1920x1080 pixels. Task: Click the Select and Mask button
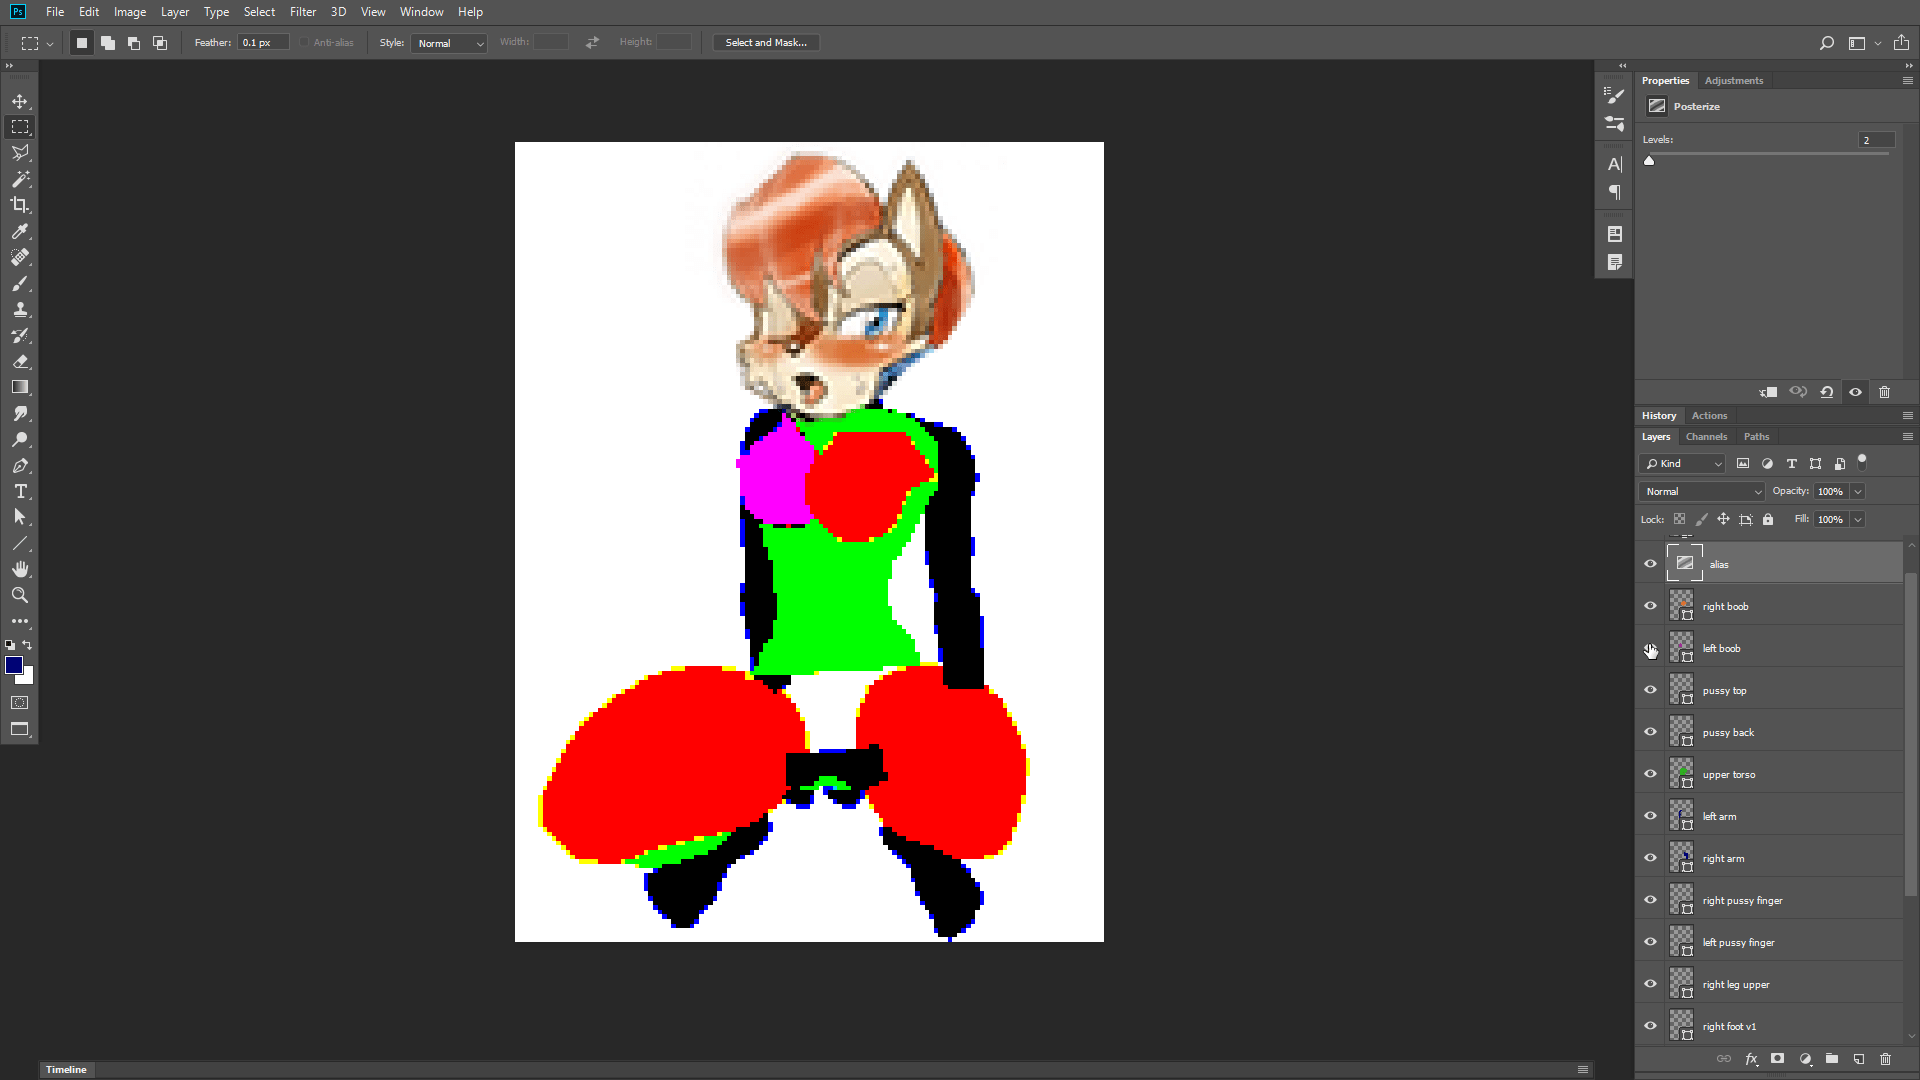coord(766,42)
